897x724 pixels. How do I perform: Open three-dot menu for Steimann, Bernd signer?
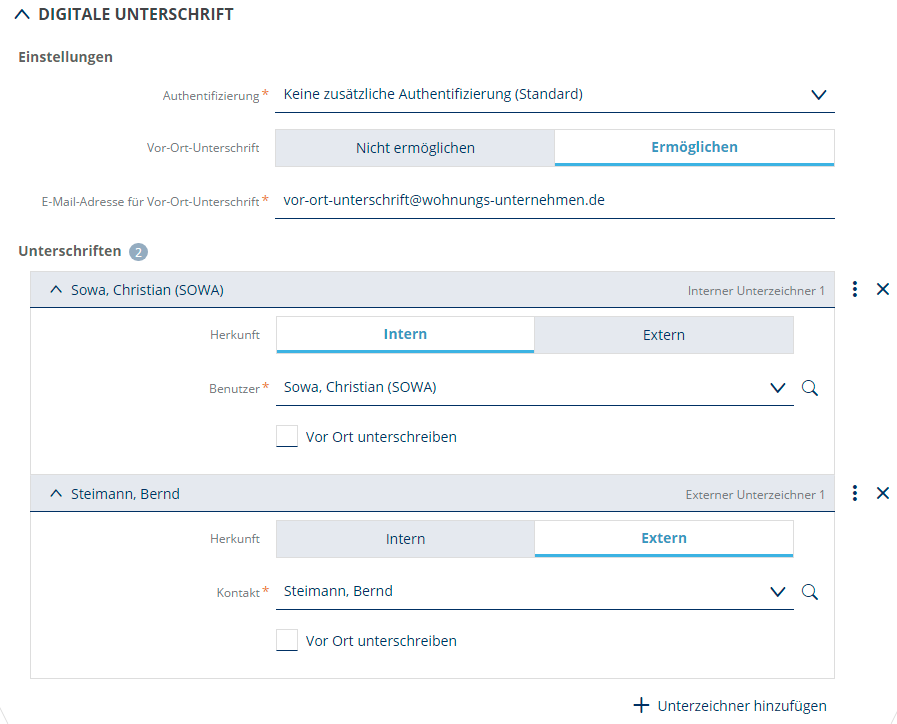tap(855, 493)
